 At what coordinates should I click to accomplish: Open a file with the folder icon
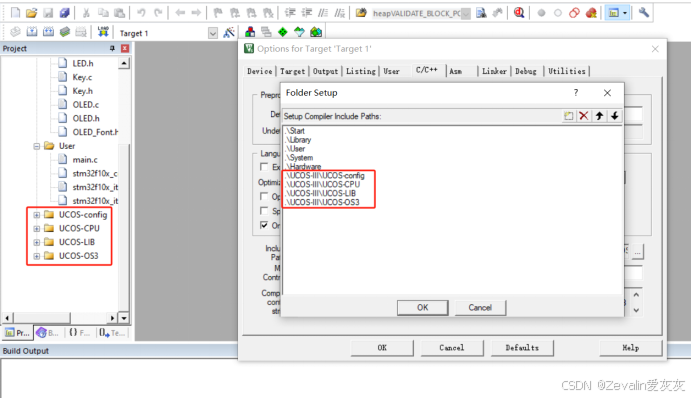31,13
